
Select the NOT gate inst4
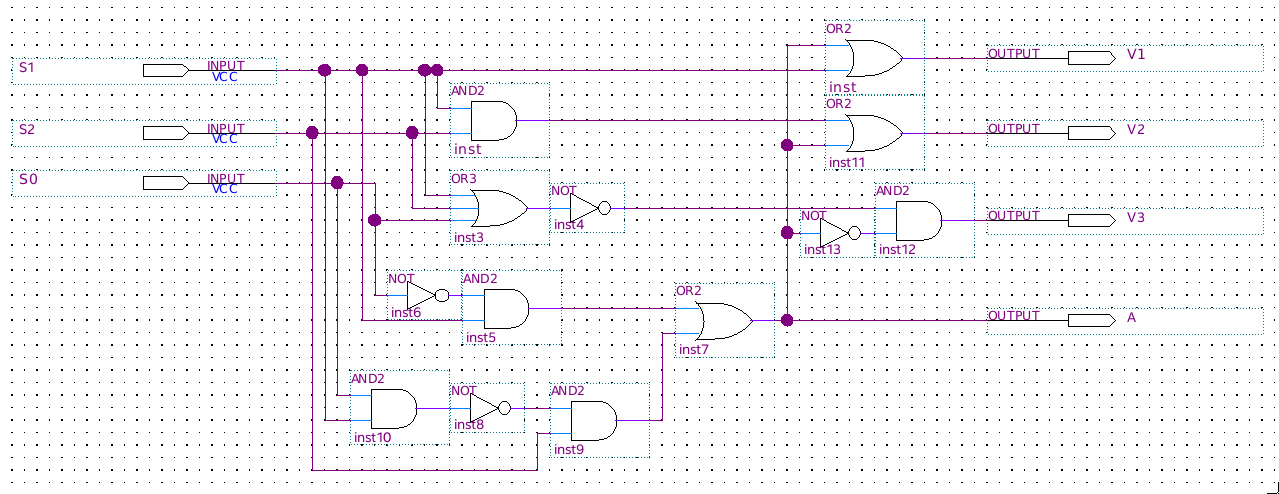pos(588,208)
